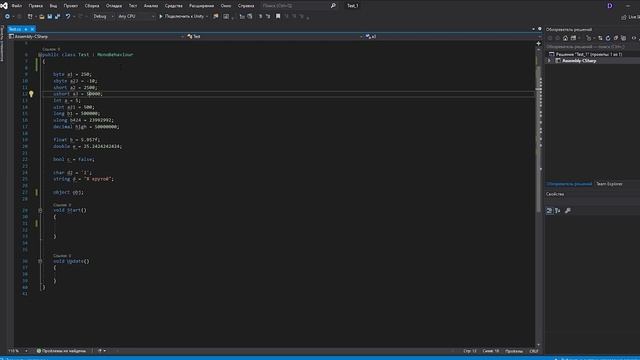Click the Пробелы status bar entry
Image resolution: width=640 pixels, height=360 pixels.
coord(514,351)
